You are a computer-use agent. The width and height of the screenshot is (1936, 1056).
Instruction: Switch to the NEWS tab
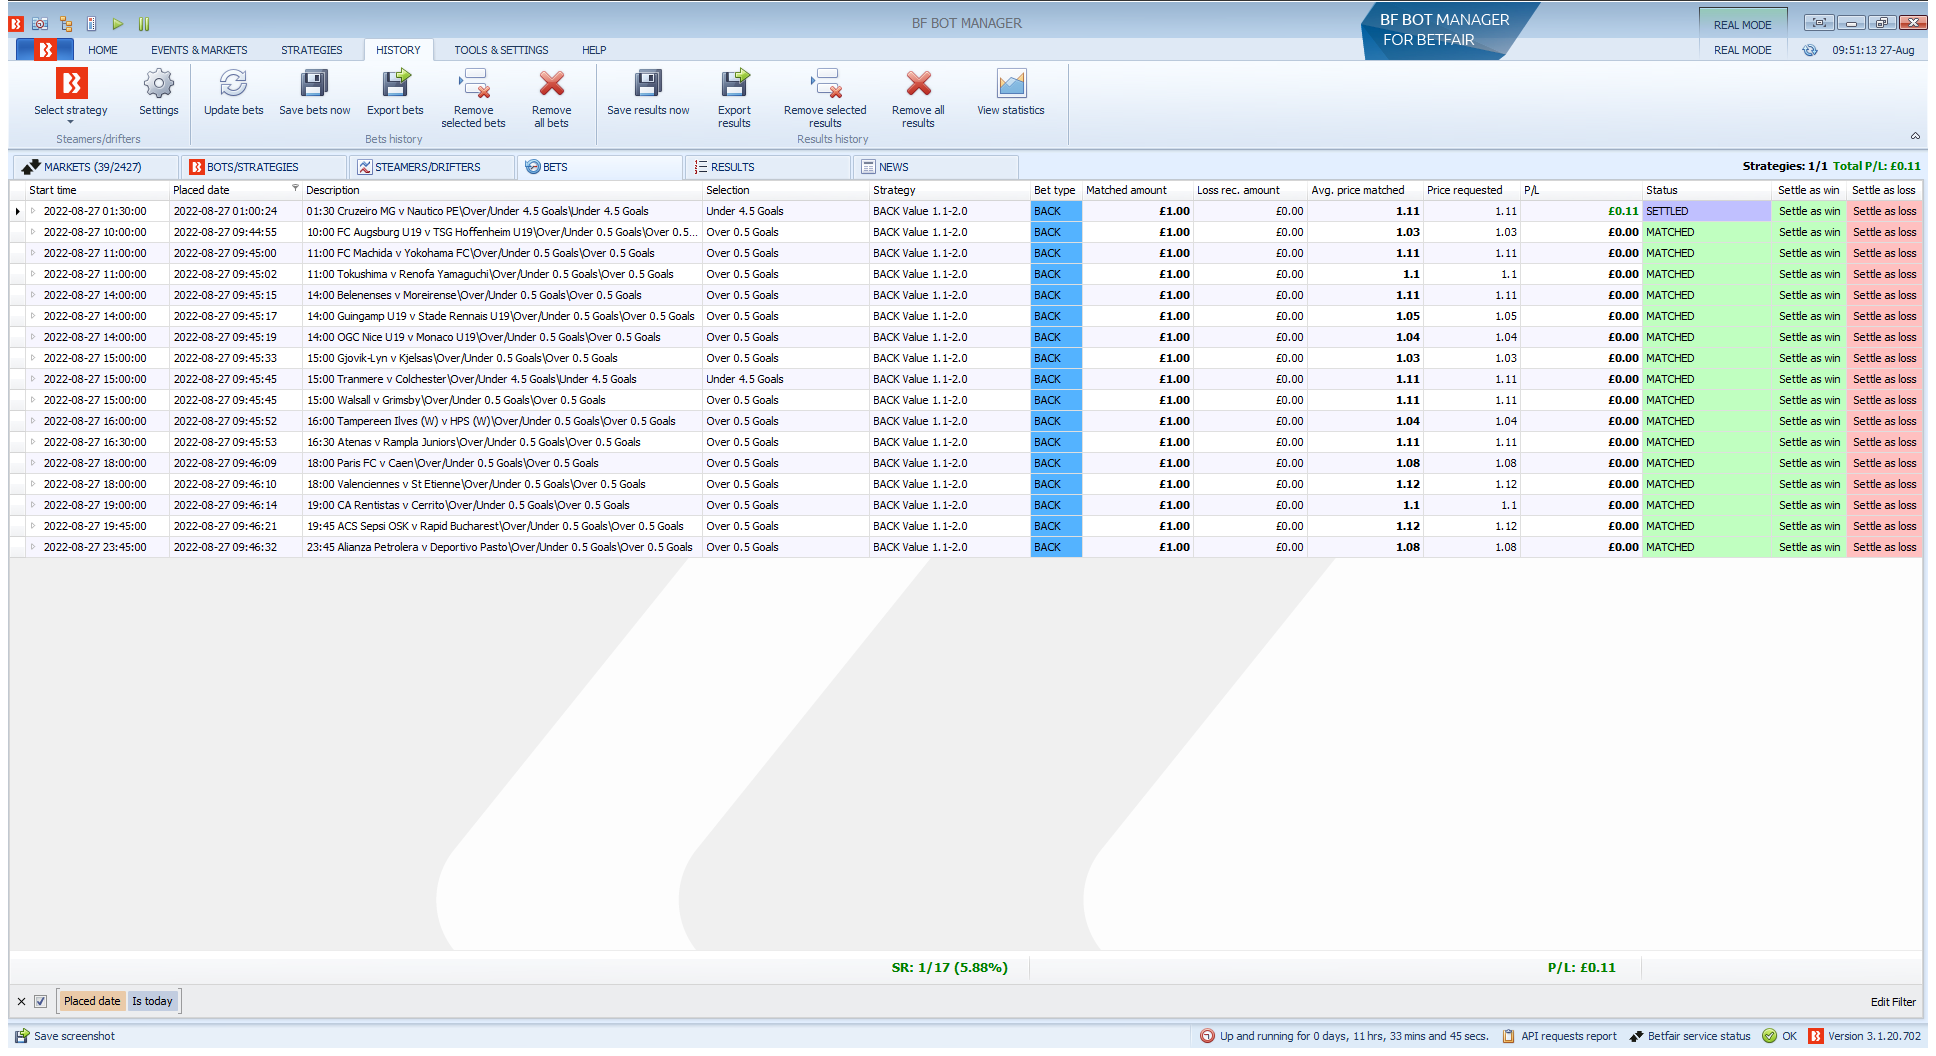(x=936, y=167)
